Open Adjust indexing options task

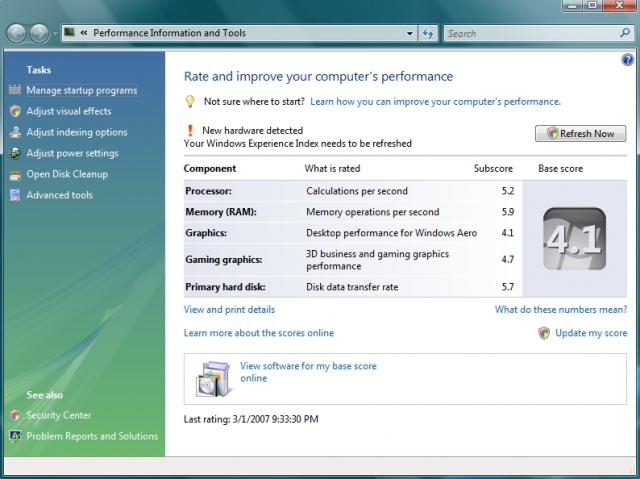pos(77,132)
